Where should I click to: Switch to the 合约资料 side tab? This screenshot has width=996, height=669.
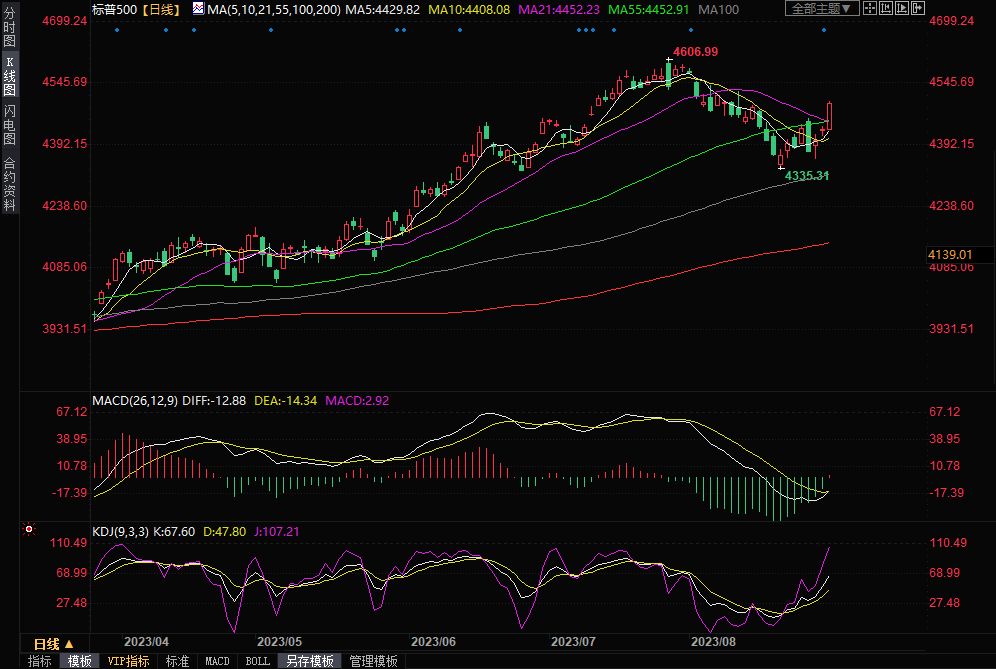9,183
